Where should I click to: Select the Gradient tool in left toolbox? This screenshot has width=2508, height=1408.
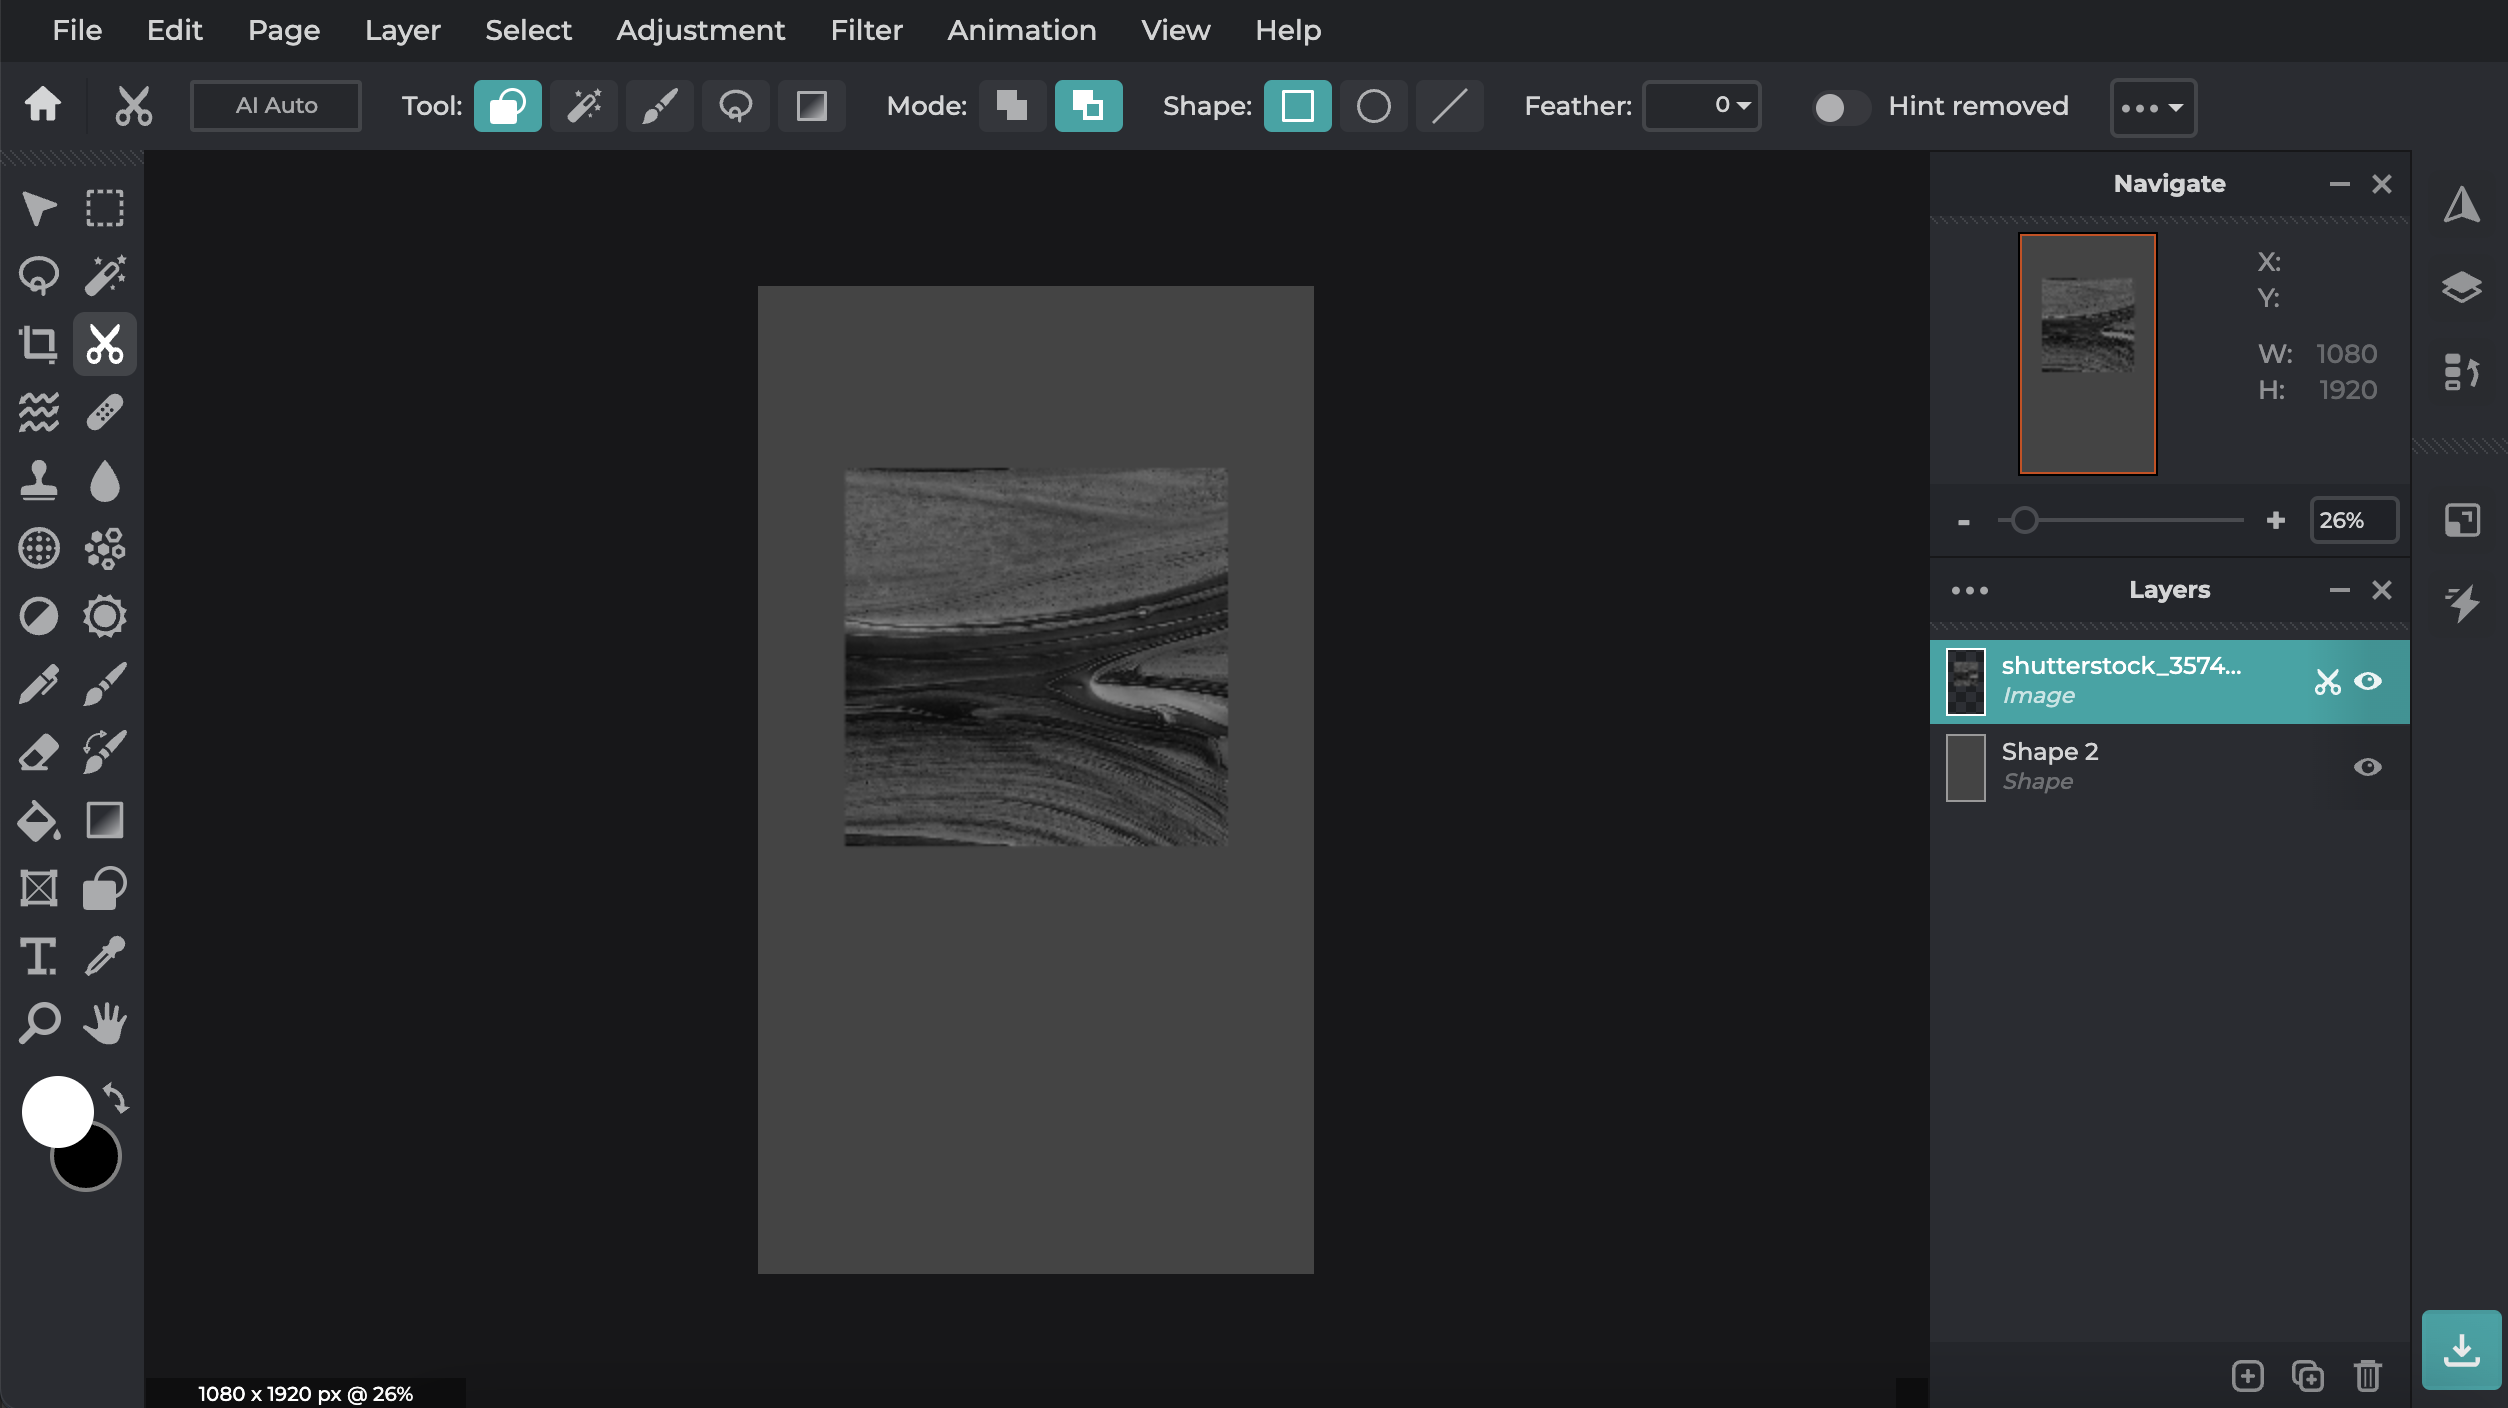[x=105, y=820]
